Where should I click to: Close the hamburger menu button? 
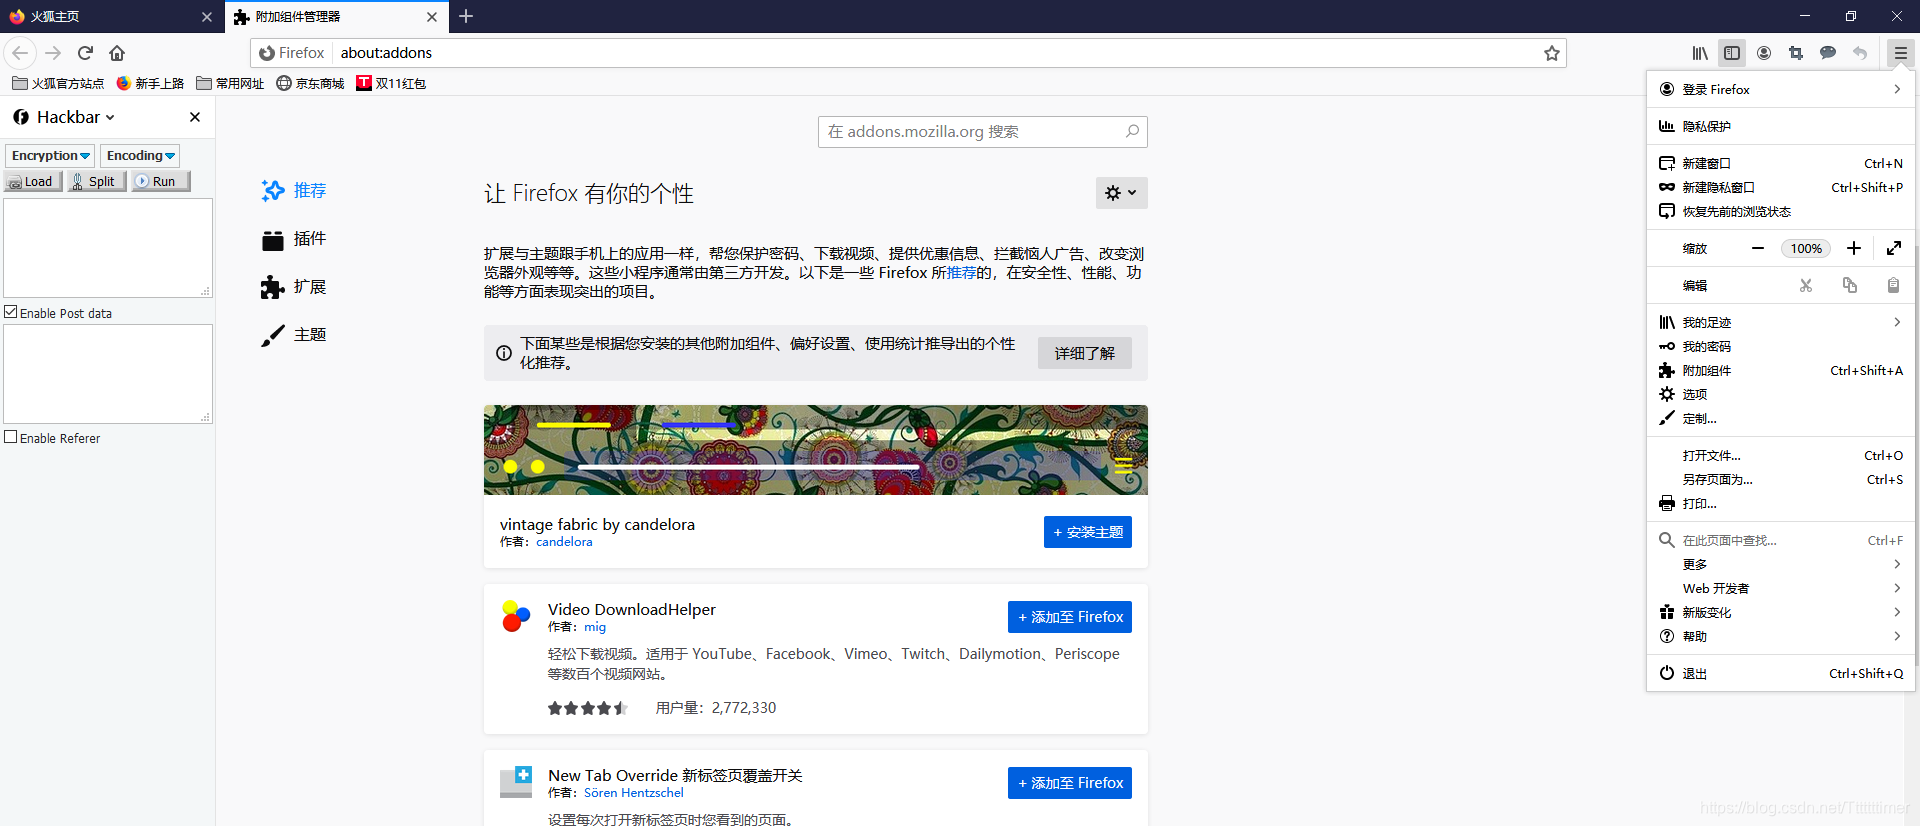coord(1901,53)
